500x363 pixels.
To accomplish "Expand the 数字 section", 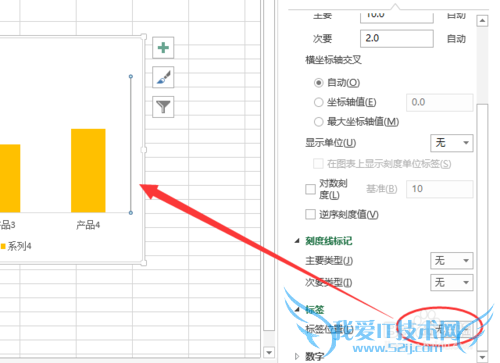I will tap(297, 356).
